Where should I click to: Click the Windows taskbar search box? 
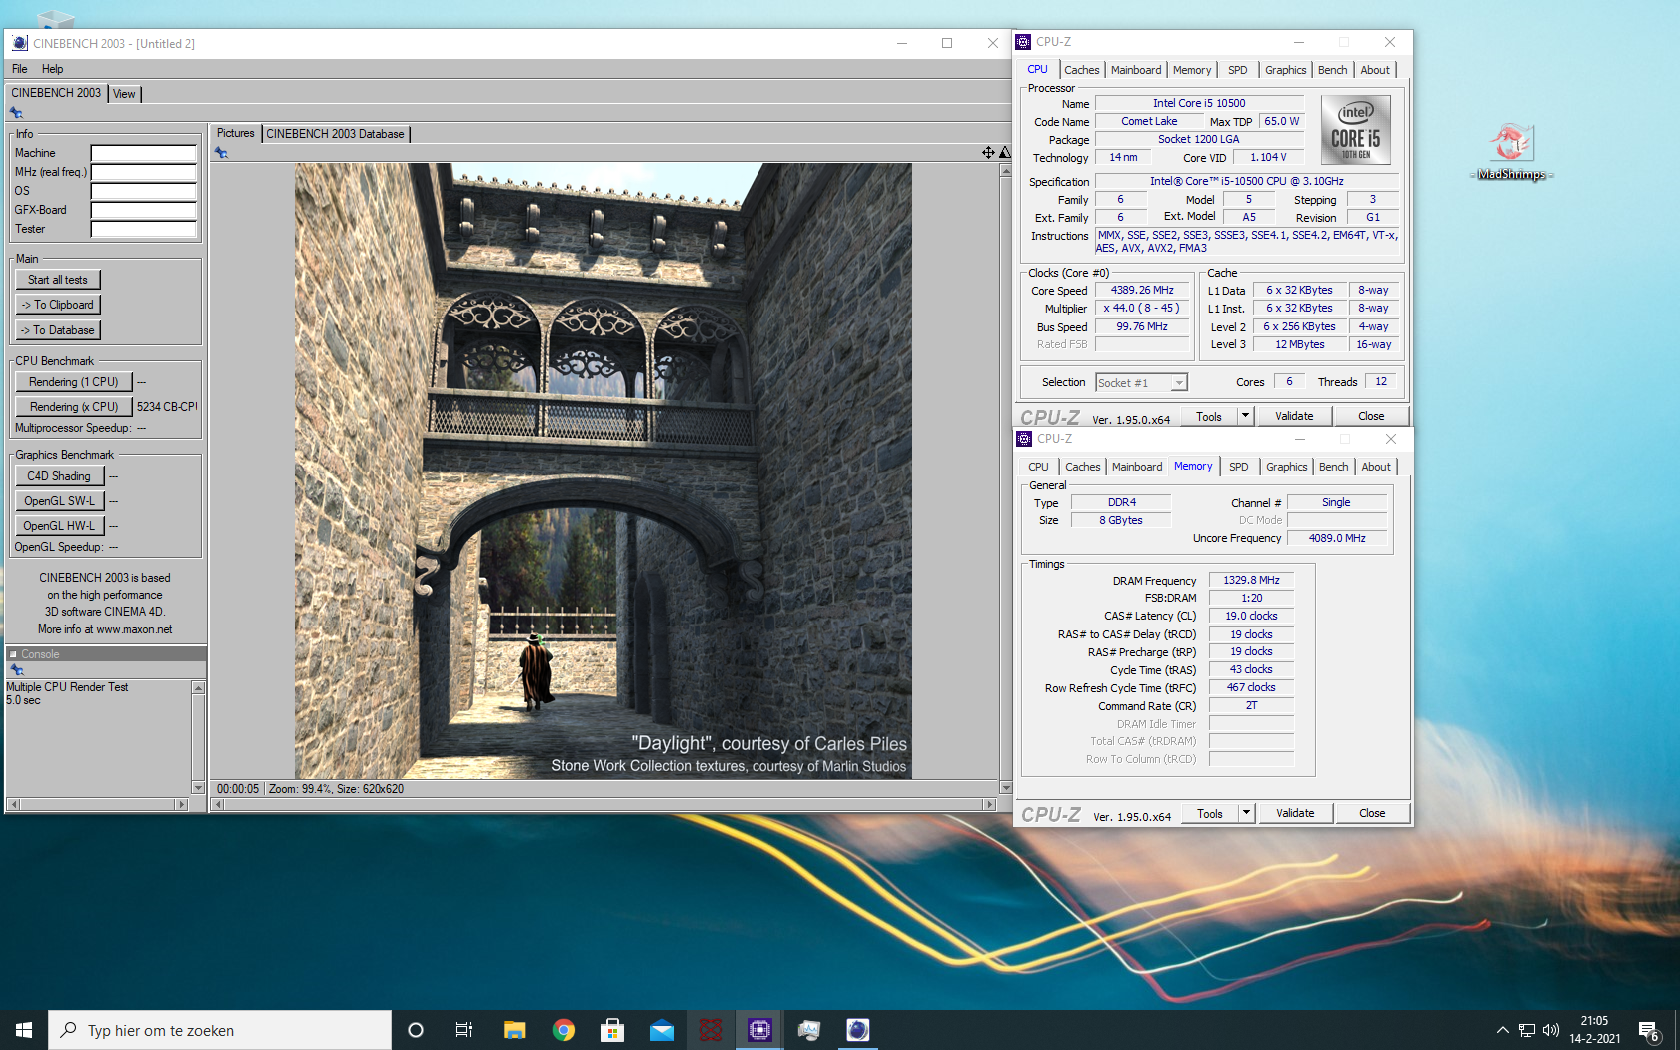click(220, 1030)
